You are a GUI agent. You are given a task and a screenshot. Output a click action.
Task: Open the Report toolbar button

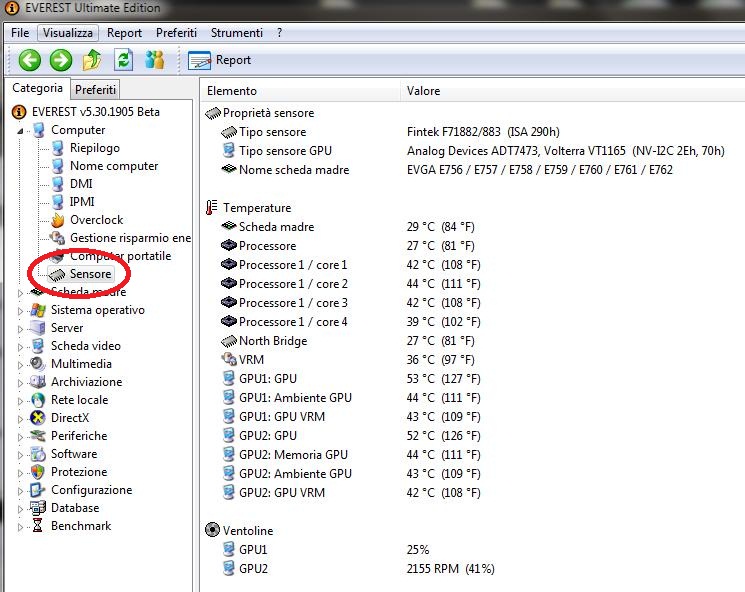tap(219, 60)
